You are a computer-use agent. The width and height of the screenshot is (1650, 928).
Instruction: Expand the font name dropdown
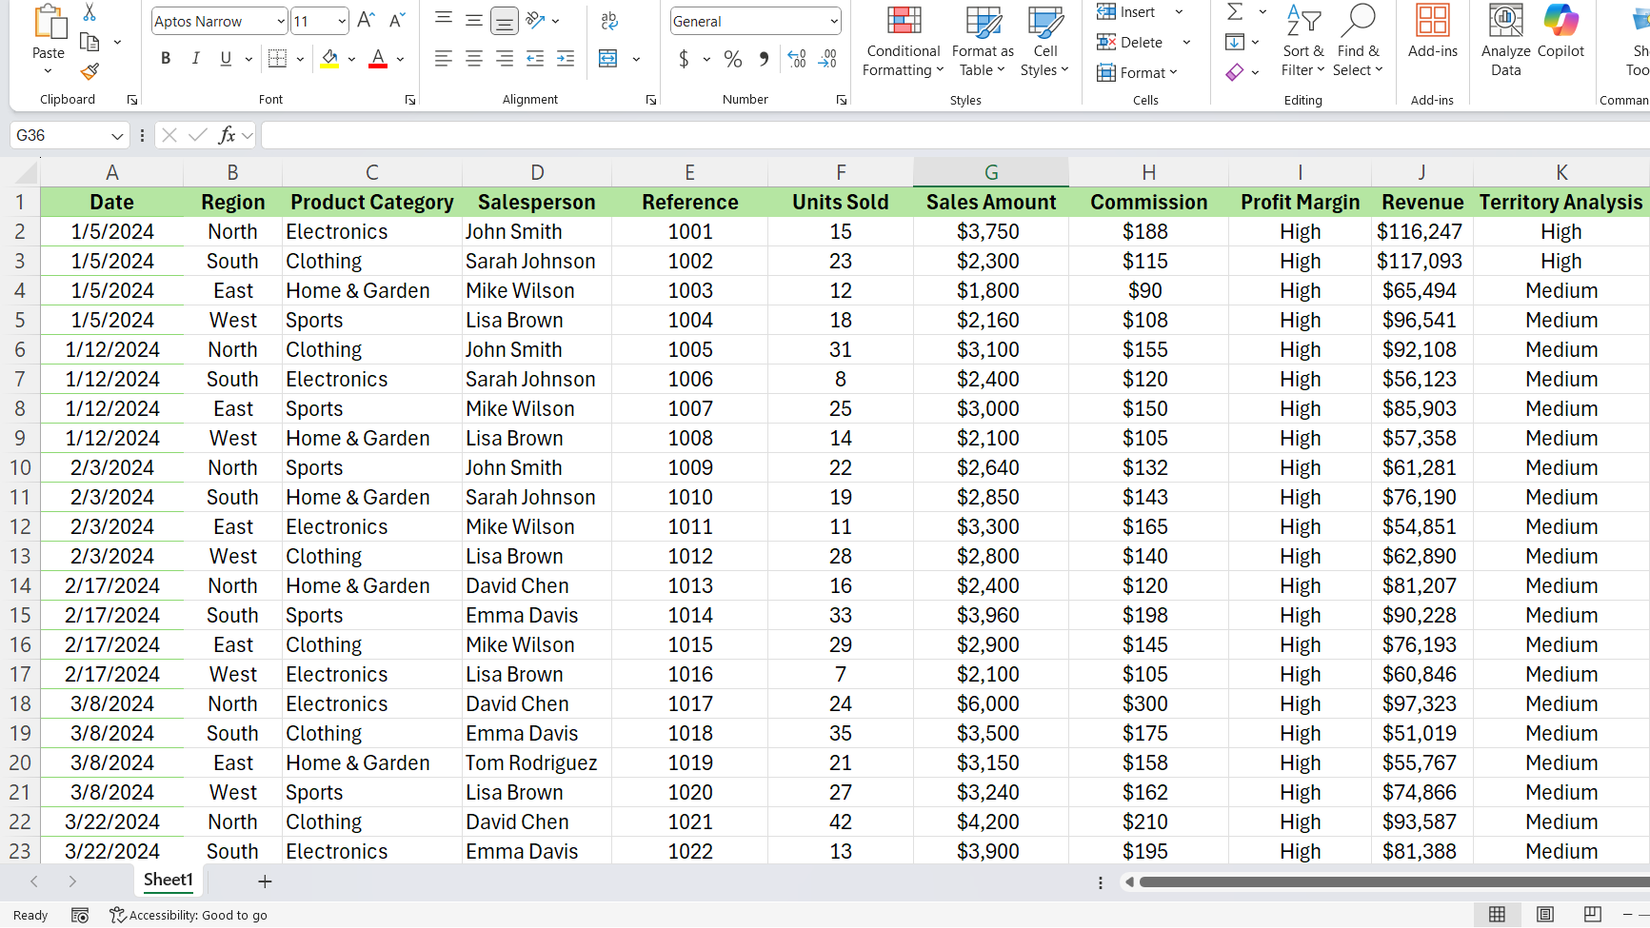coord(280,21)
